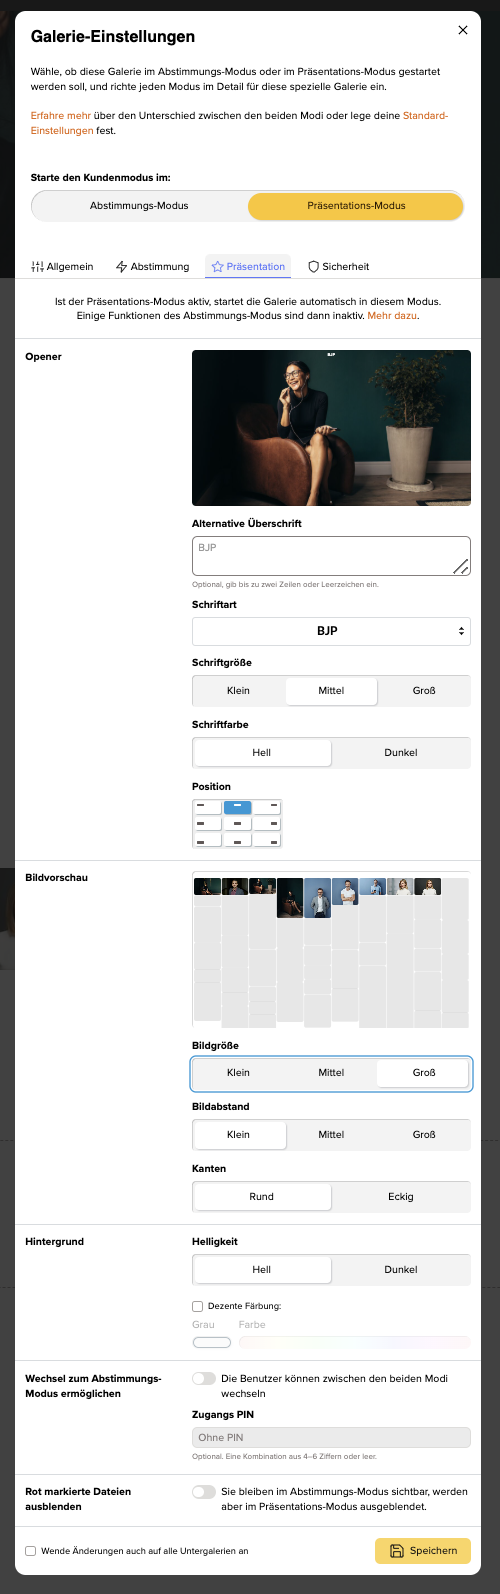The width and height of the screenshot is (500, 1594).
Task: Select top-left position in position grid
Action: [x=208, y=806]
